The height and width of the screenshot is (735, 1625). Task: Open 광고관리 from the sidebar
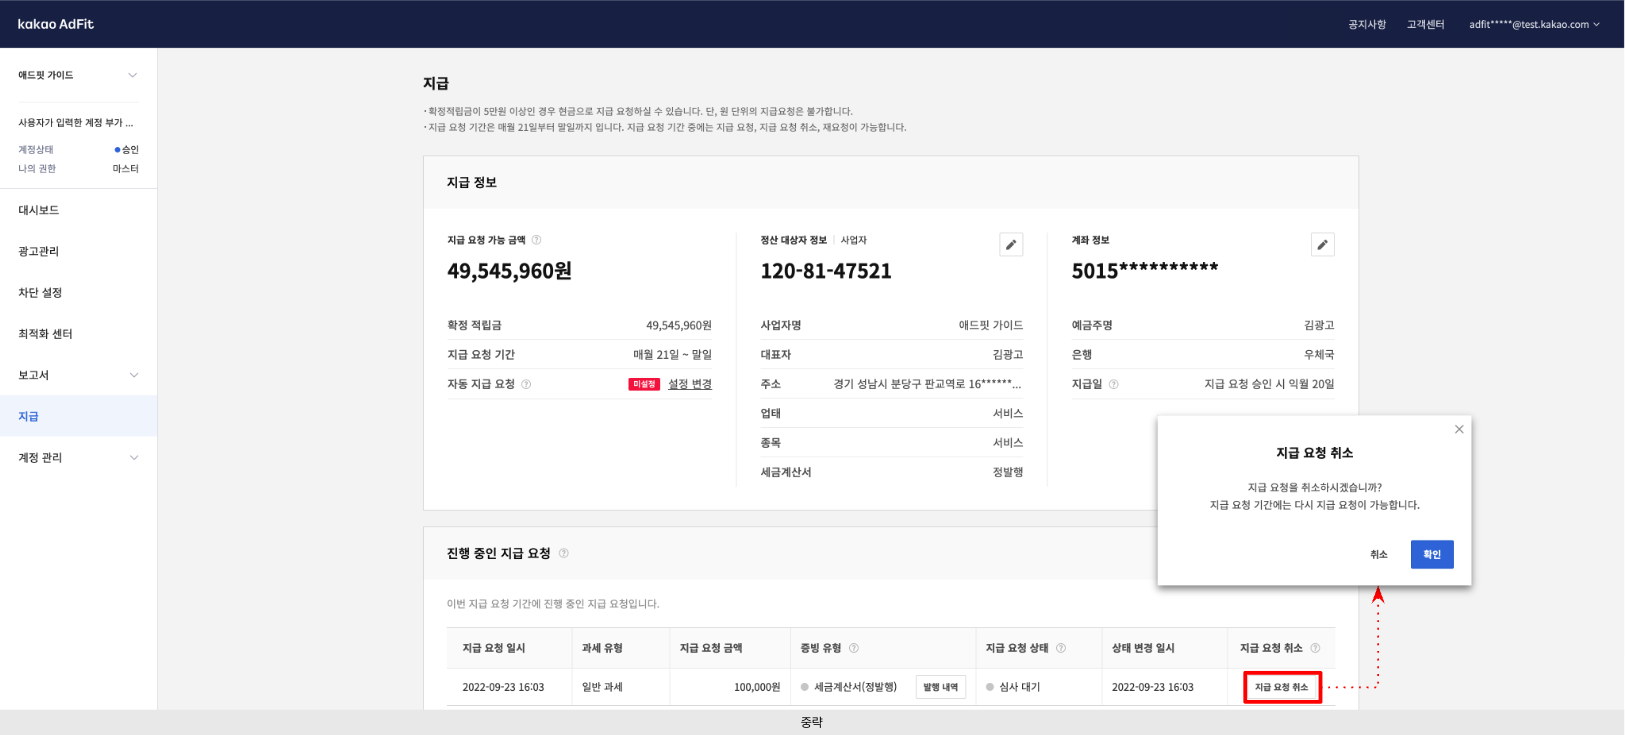tap(39, 251)
